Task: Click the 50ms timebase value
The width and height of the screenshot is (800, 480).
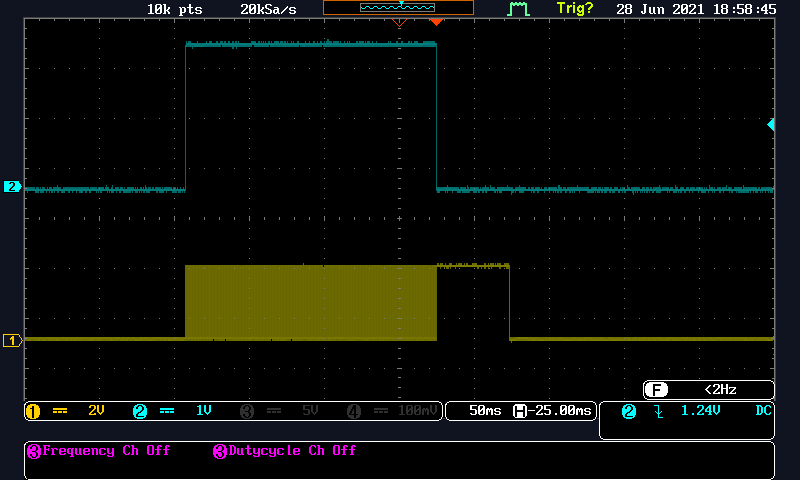Action: (x=485, y=411)
